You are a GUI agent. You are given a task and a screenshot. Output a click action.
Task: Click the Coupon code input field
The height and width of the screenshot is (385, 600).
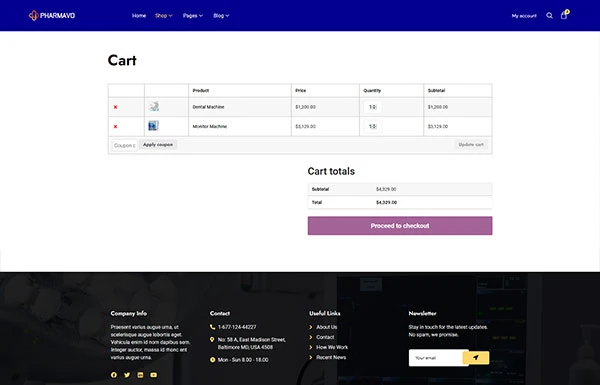[124, 145]
